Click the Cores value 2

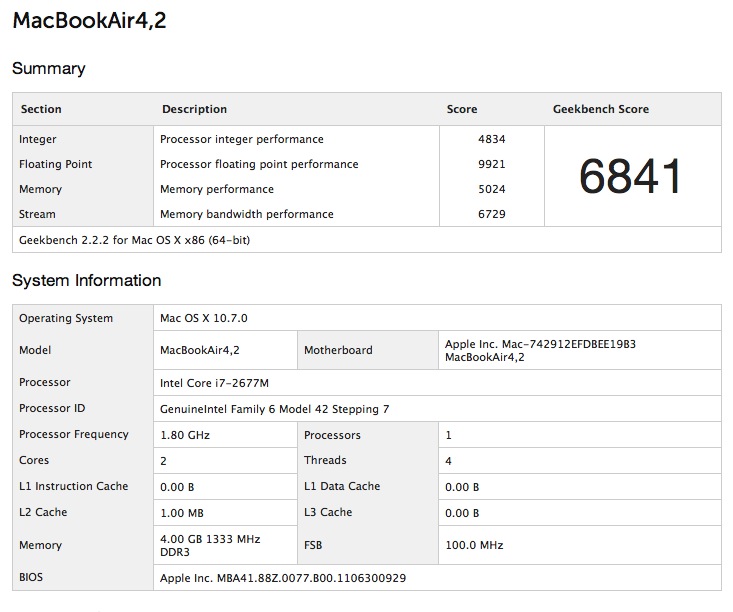pos(163,461)
